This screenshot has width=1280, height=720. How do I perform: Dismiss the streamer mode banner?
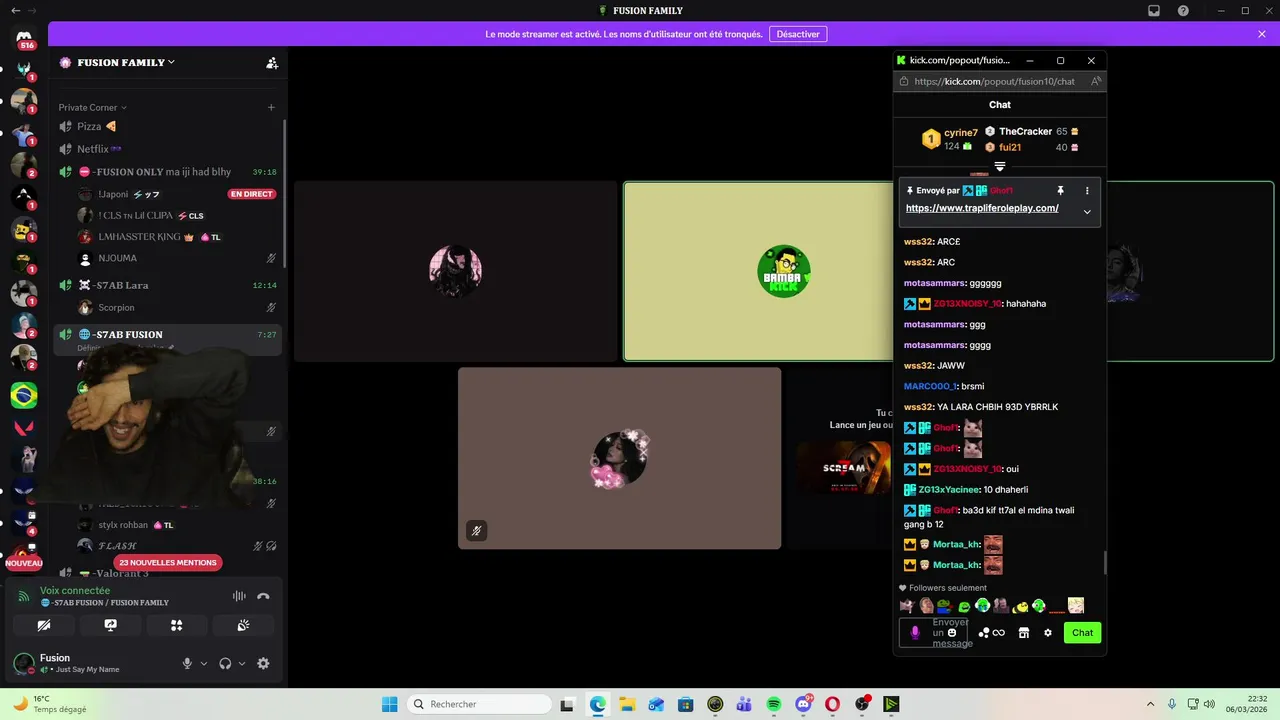tap(1262, 34)
